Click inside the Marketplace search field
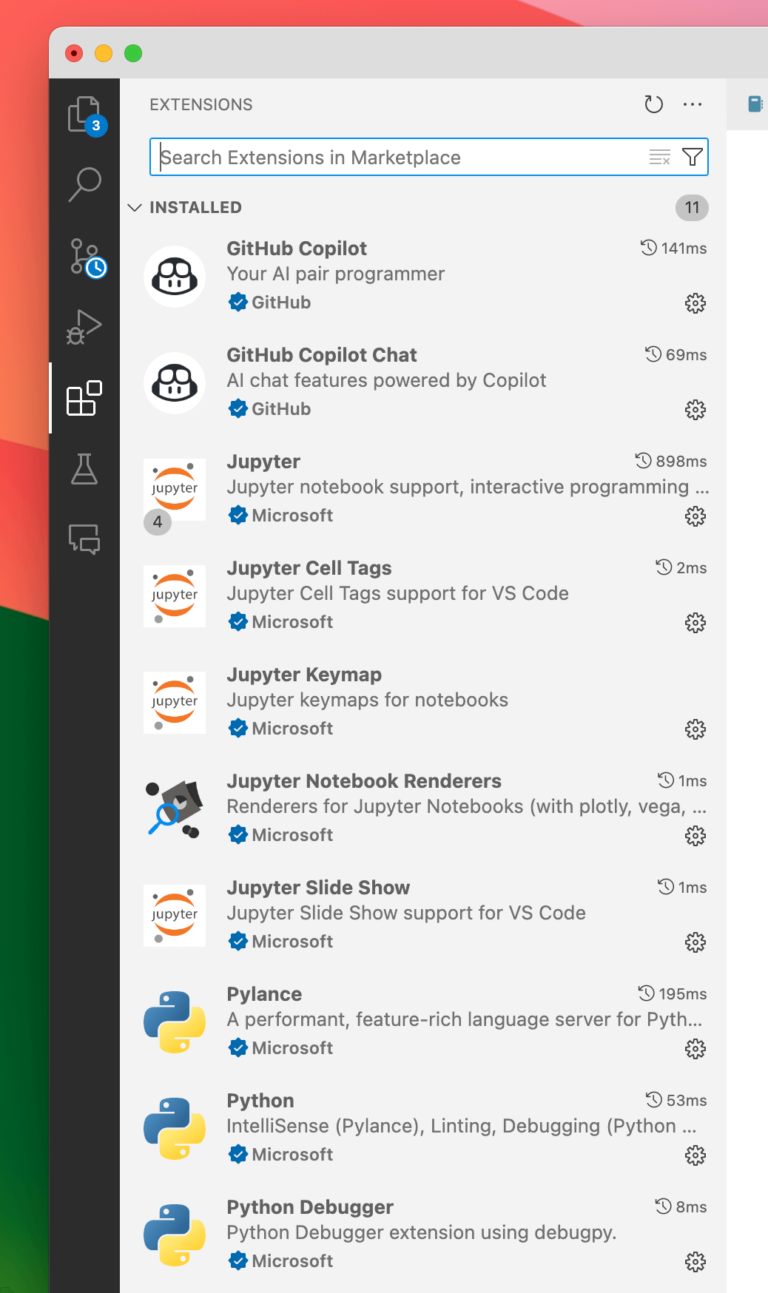This screenshot has width=768, height=1293. (400, 156)
